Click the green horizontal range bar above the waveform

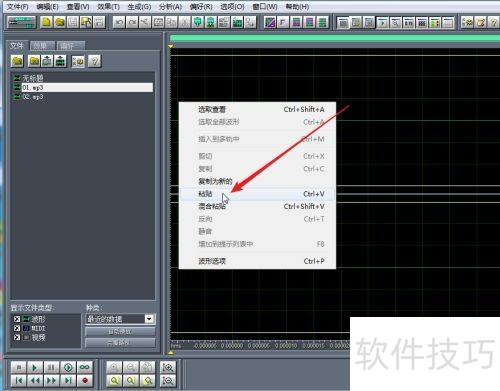pos(335,39)
